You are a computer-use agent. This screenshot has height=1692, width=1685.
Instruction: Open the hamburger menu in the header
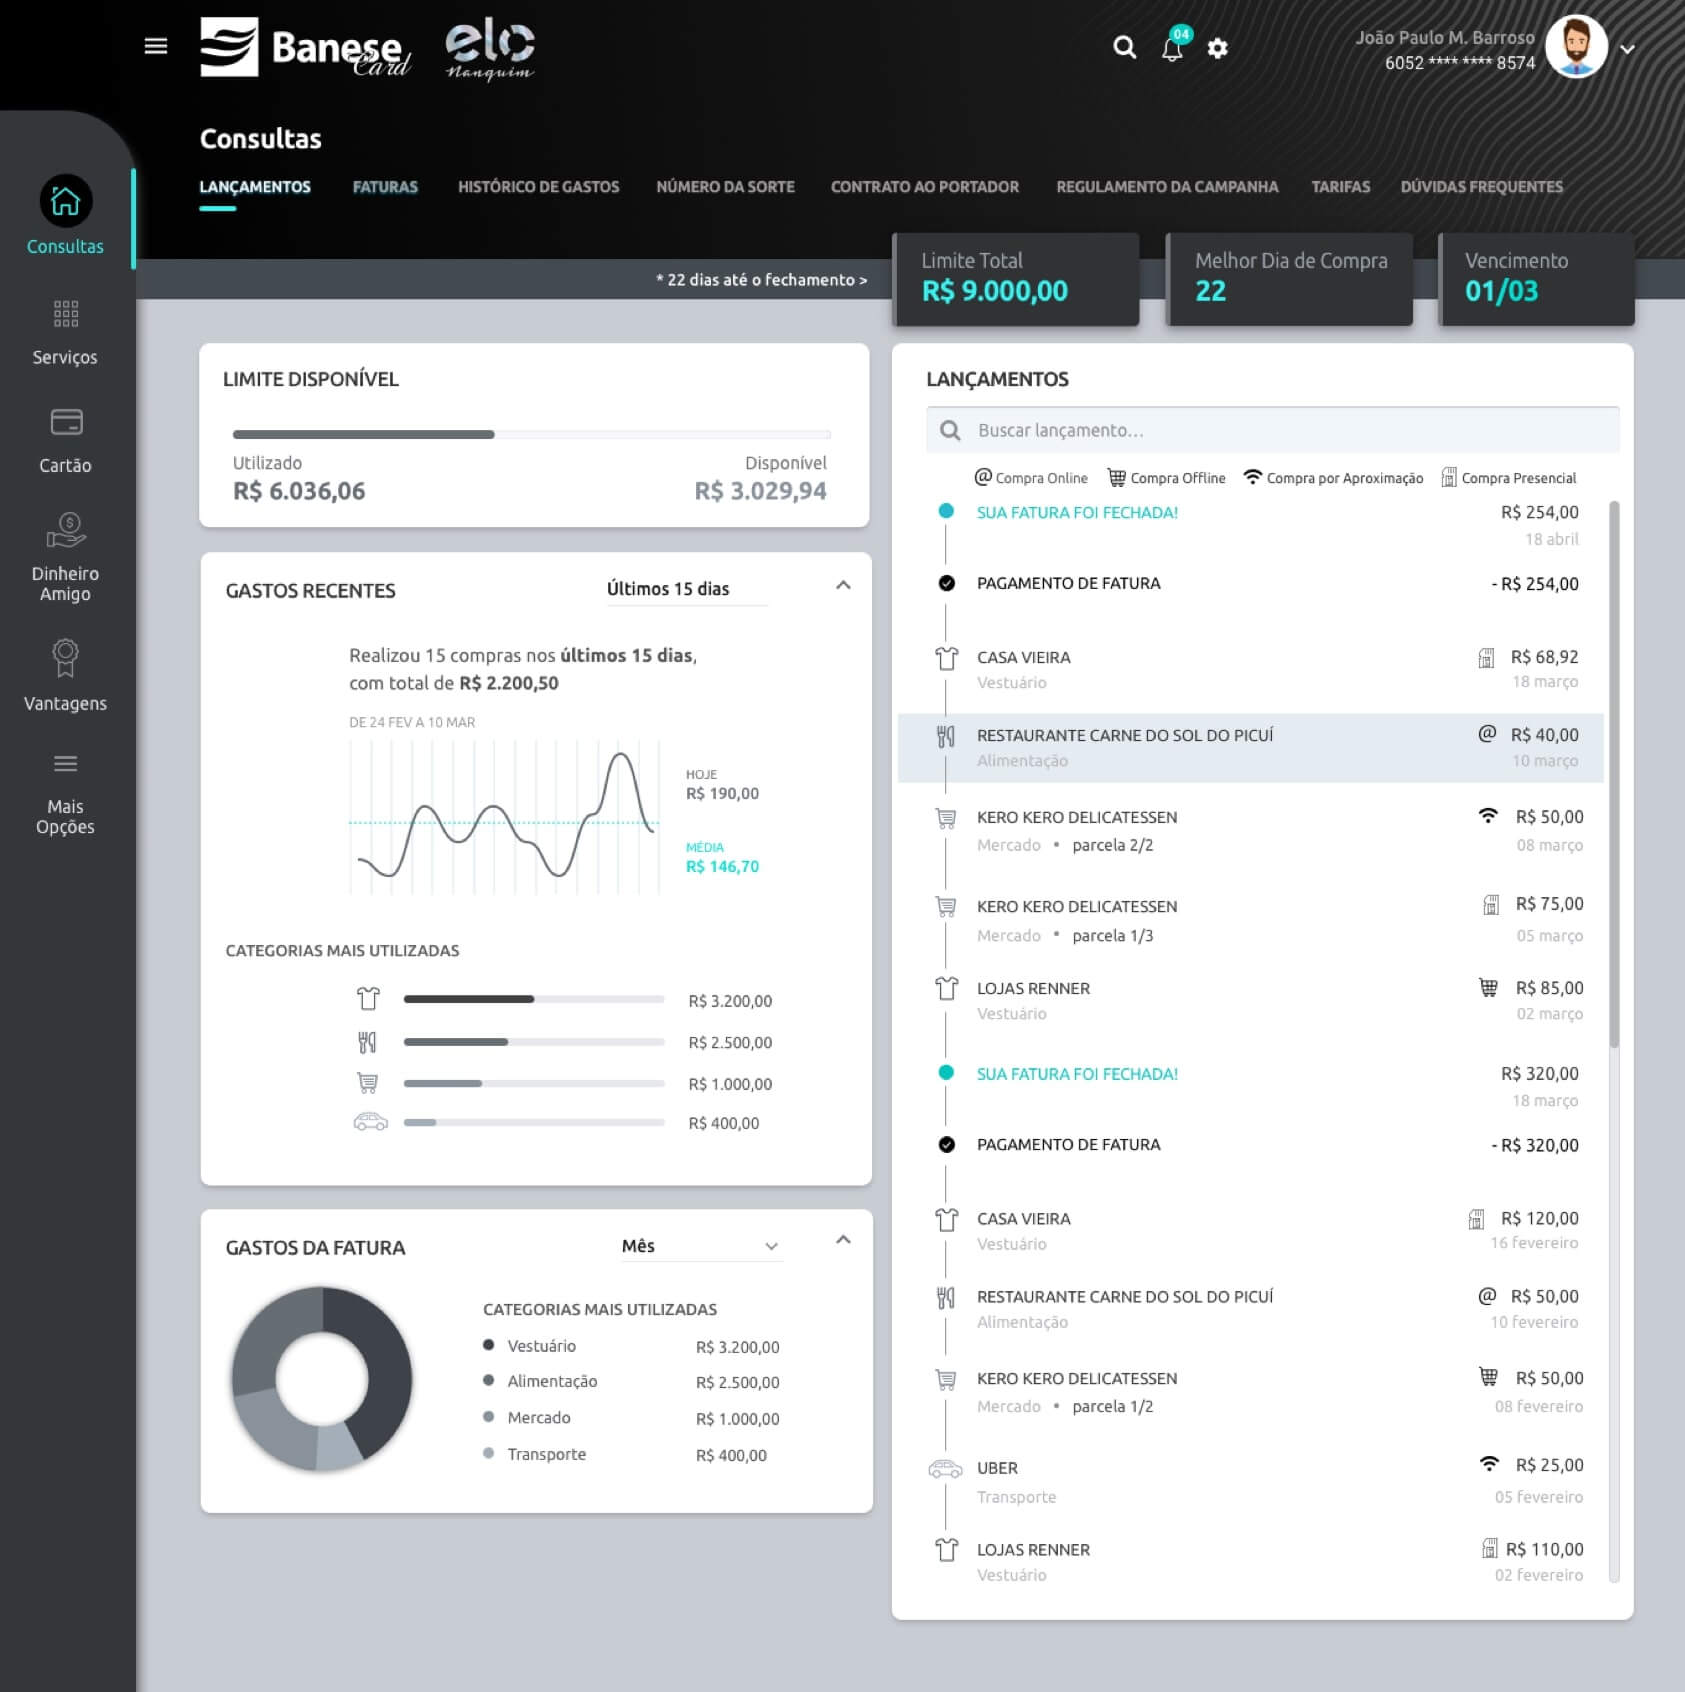click(x=155, y=46)
